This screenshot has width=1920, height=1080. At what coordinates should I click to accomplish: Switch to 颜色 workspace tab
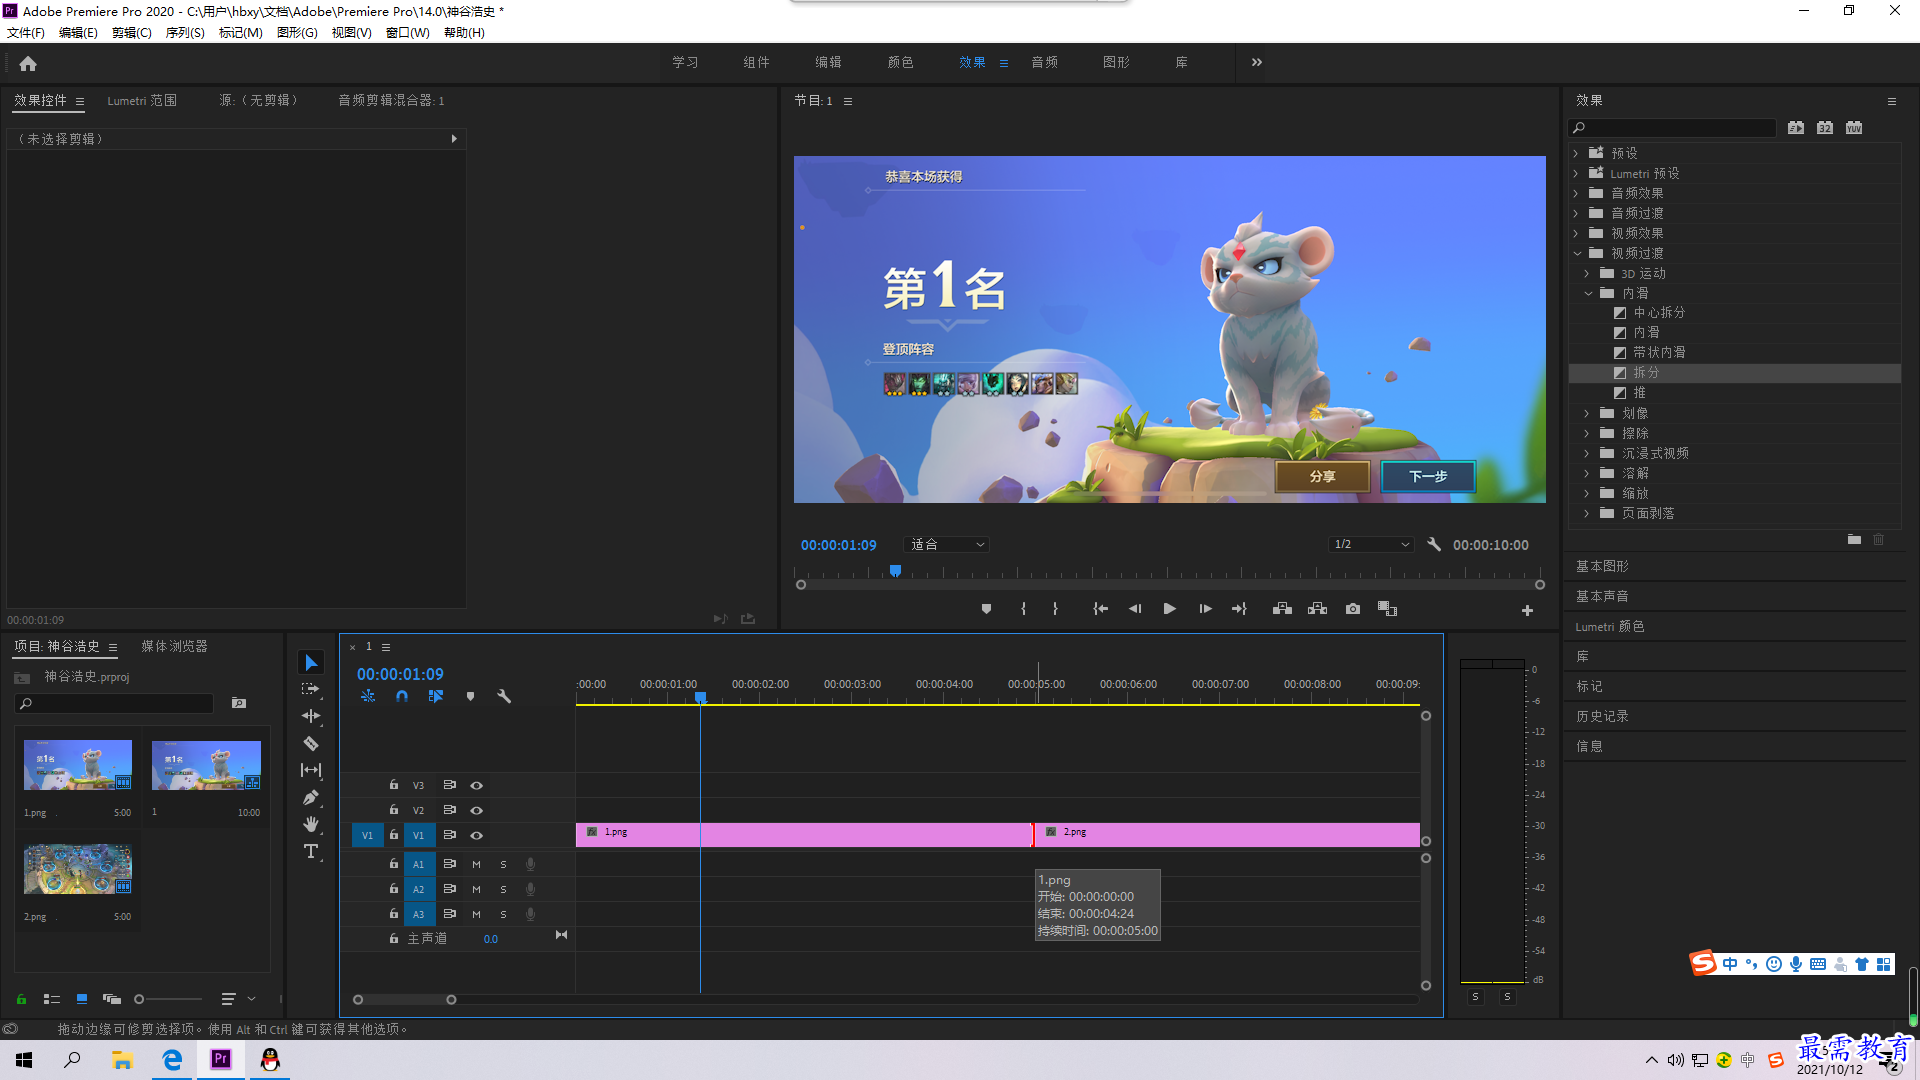pyautogui.click(x=900, y=62)
